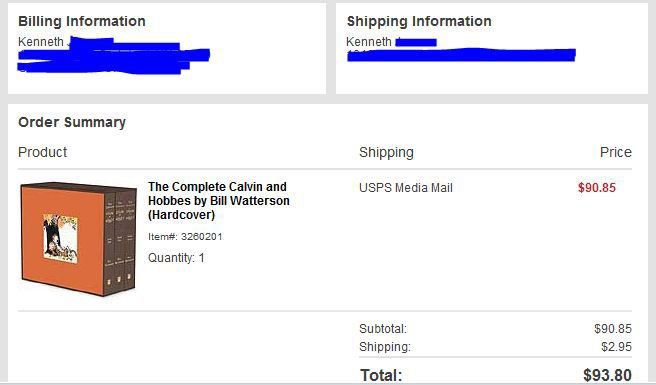The width and height of the screenshot is (656, 385).
Task: Click the Calvin and Hobbes box set thumbnail
Action: [x=78, y=239]
